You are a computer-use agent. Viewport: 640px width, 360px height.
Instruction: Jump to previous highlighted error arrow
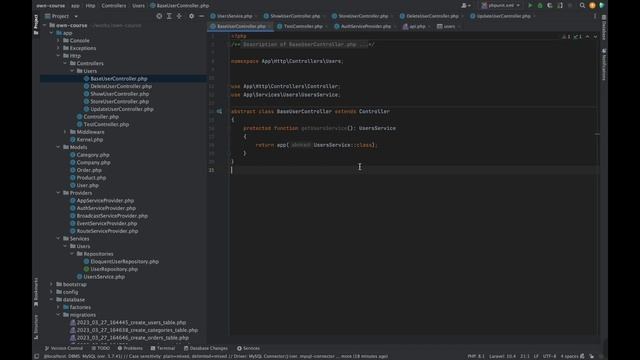[588, 37]
